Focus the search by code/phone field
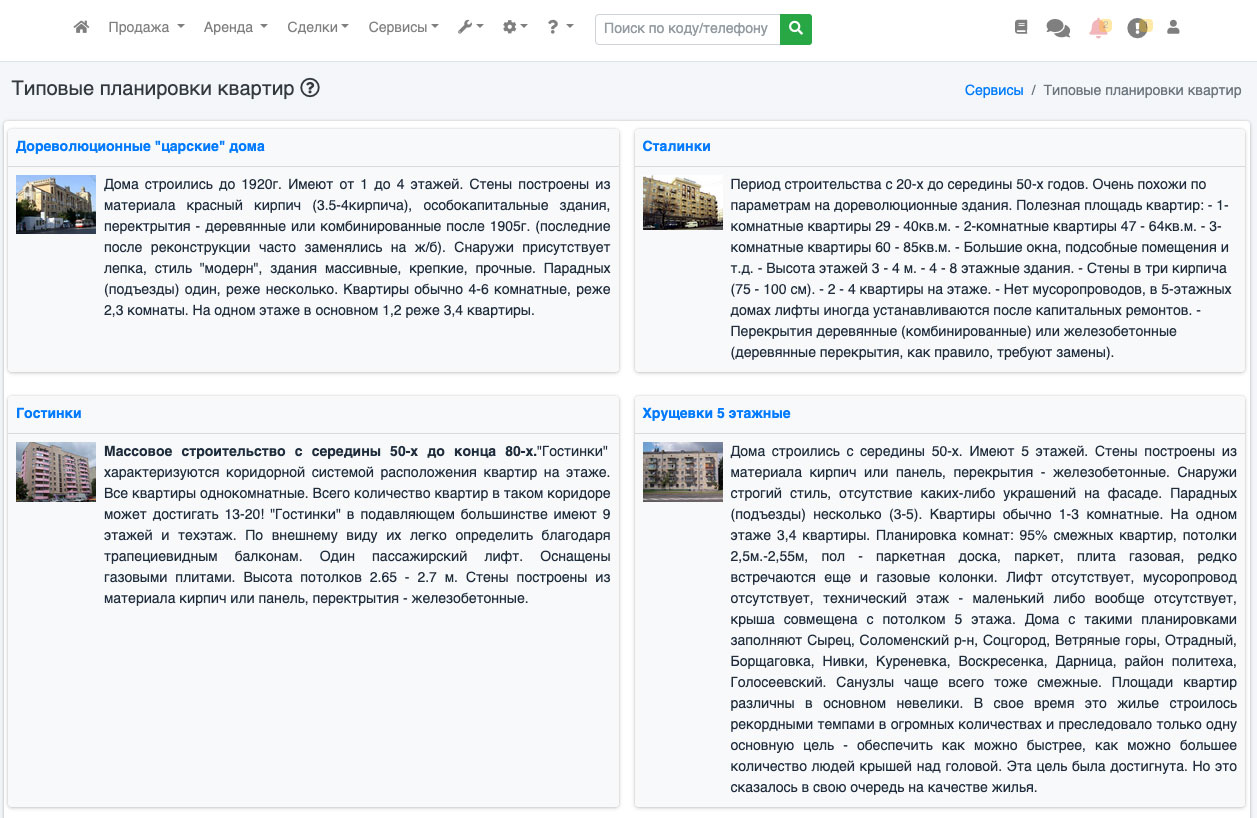This screenshot has width=1257, height=818. pos(687,29)
